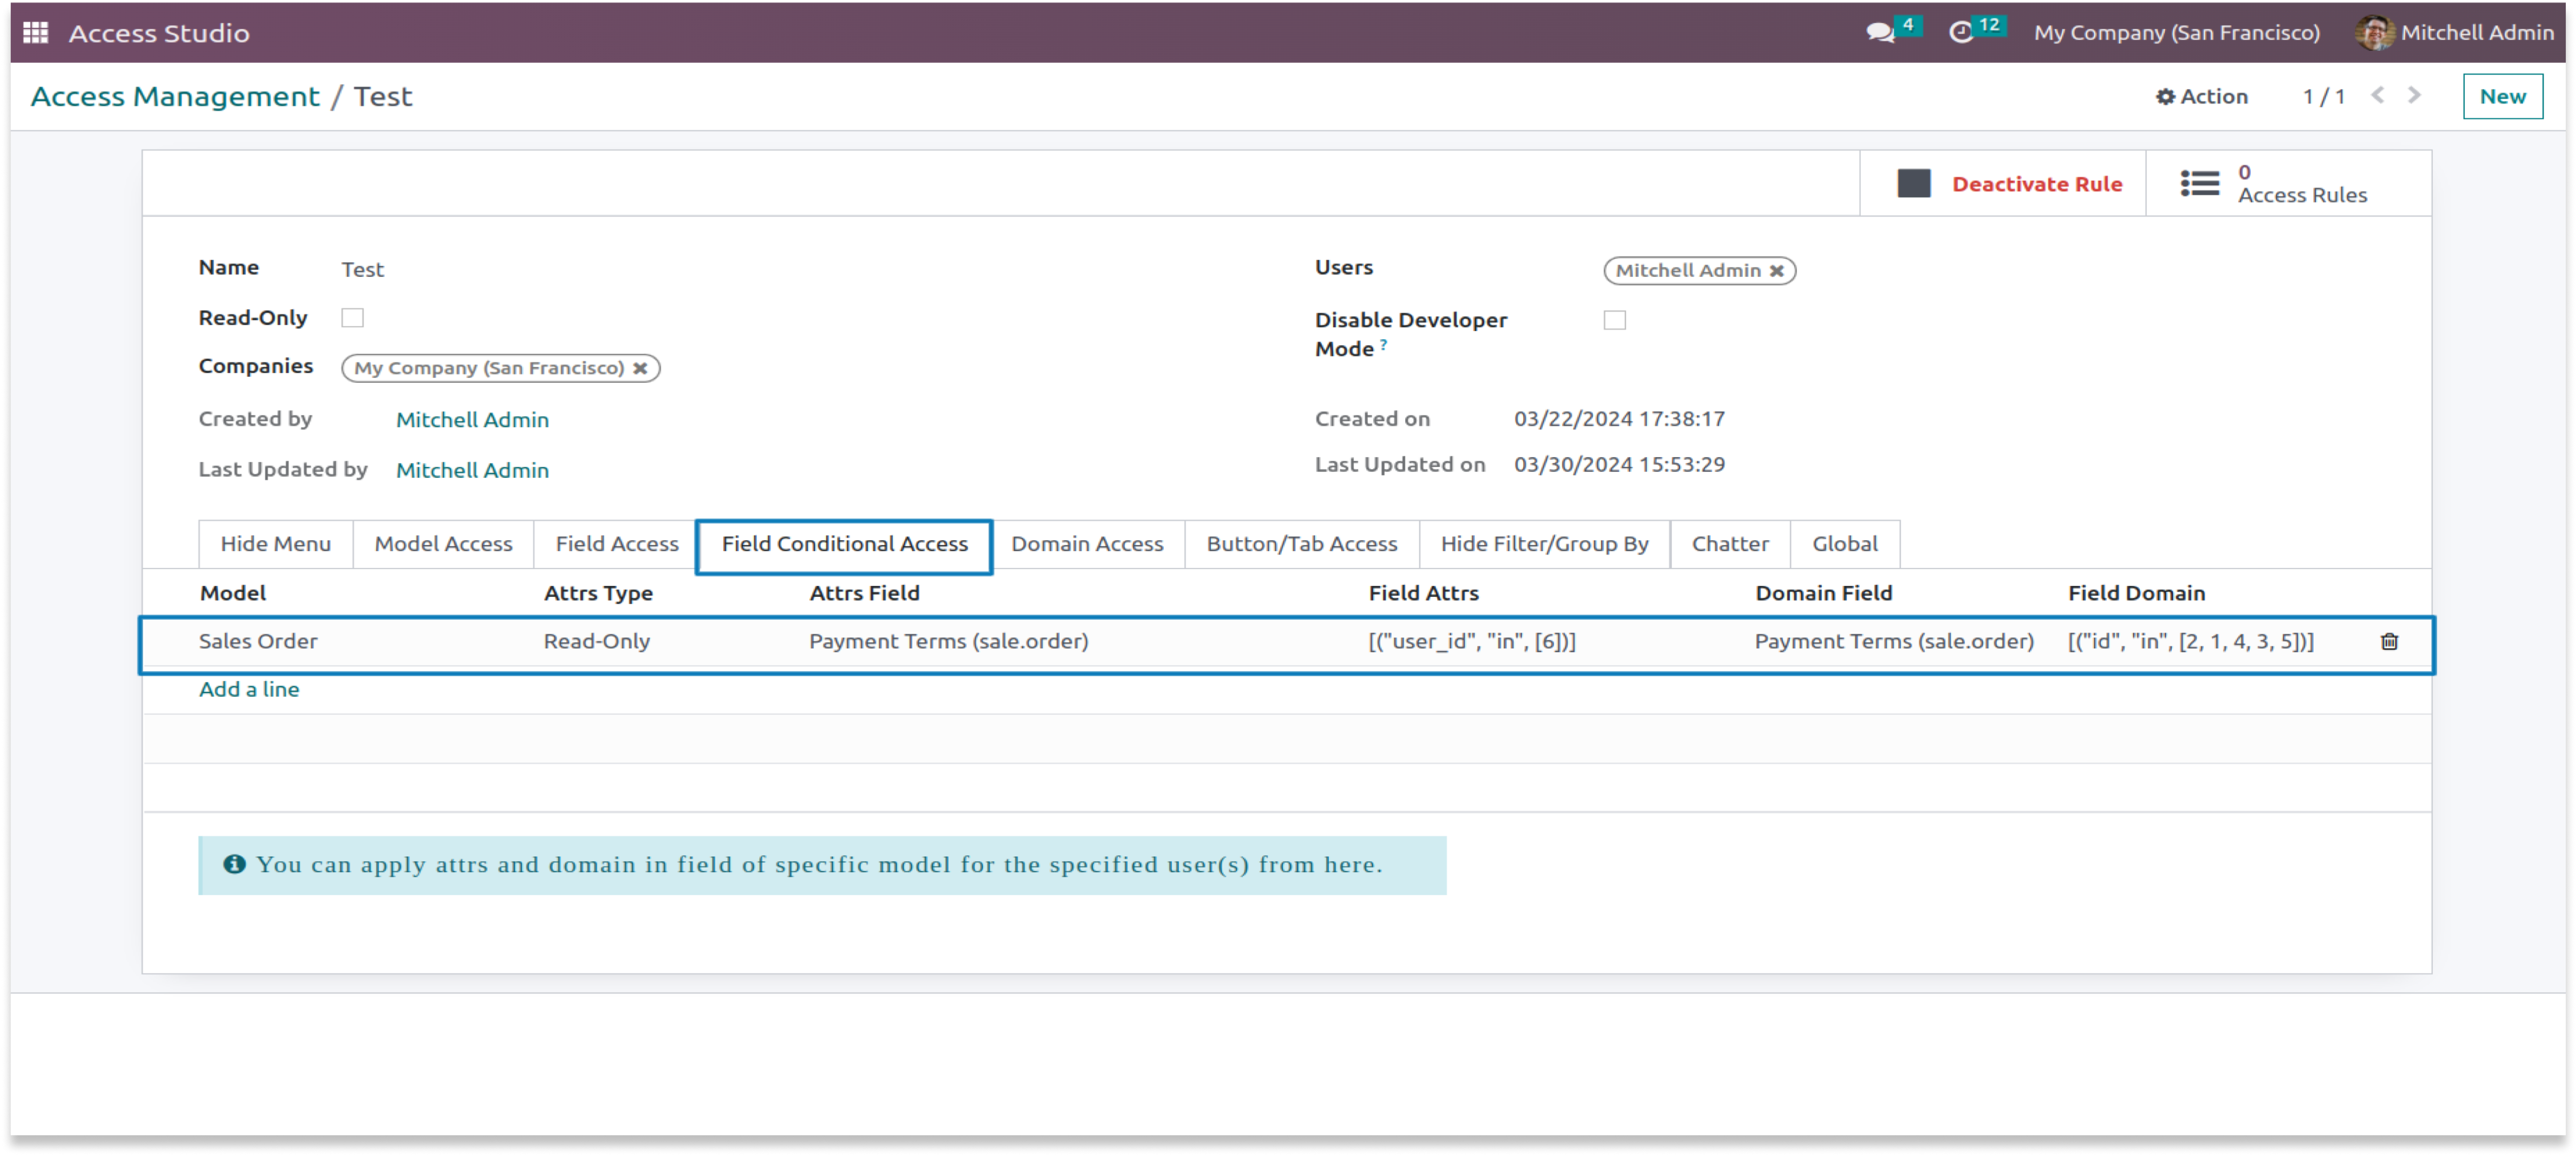Open Last Updated by Mitchell Admin link
This screenshot has height=1155, width=2576.
point(472,471)
